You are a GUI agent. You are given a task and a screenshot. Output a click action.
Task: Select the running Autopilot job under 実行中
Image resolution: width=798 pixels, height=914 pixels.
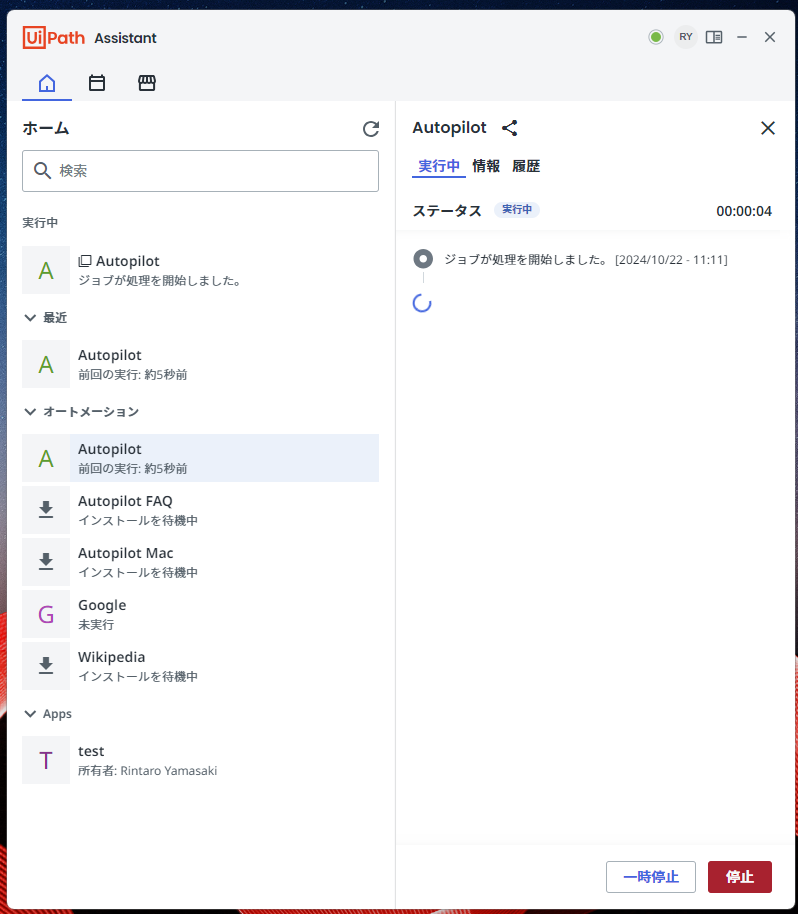point(201,270)
